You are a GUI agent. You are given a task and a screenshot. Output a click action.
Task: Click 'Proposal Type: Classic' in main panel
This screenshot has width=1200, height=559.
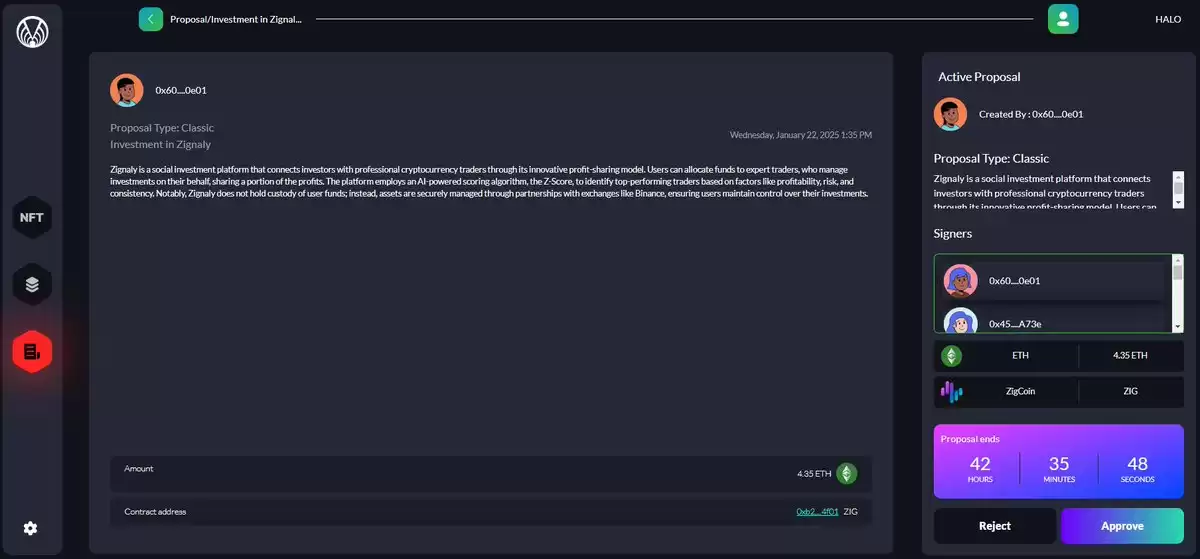point(162,128)
